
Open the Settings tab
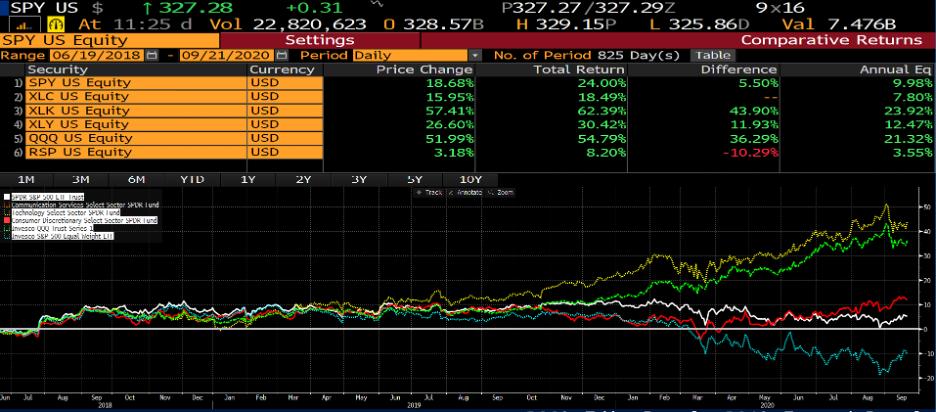coord(319,41)
